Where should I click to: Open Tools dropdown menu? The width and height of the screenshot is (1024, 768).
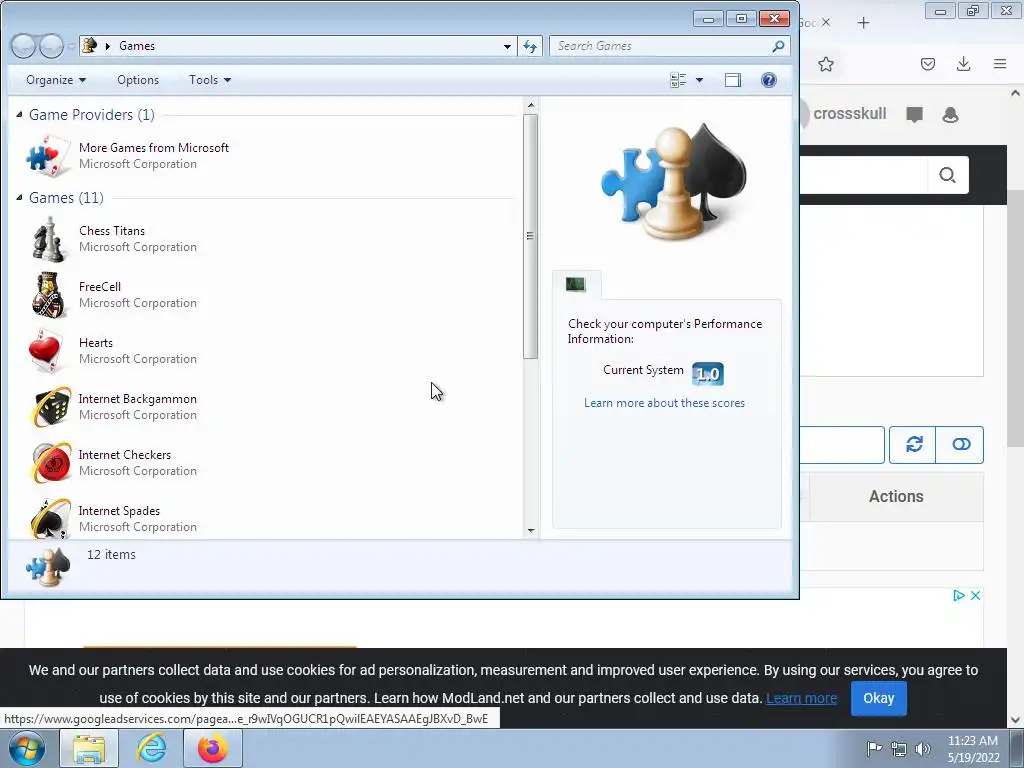(210, 80)
